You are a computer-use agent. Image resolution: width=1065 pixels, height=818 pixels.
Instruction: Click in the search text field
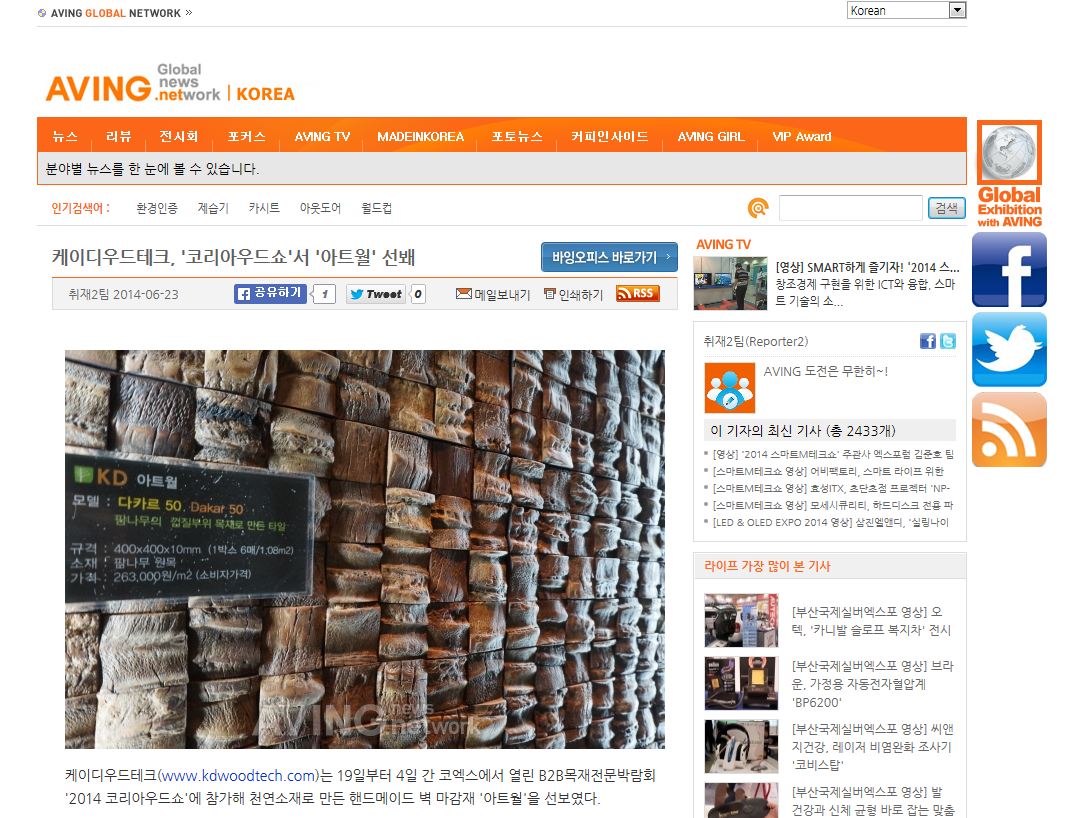click(x=850, y=208)
